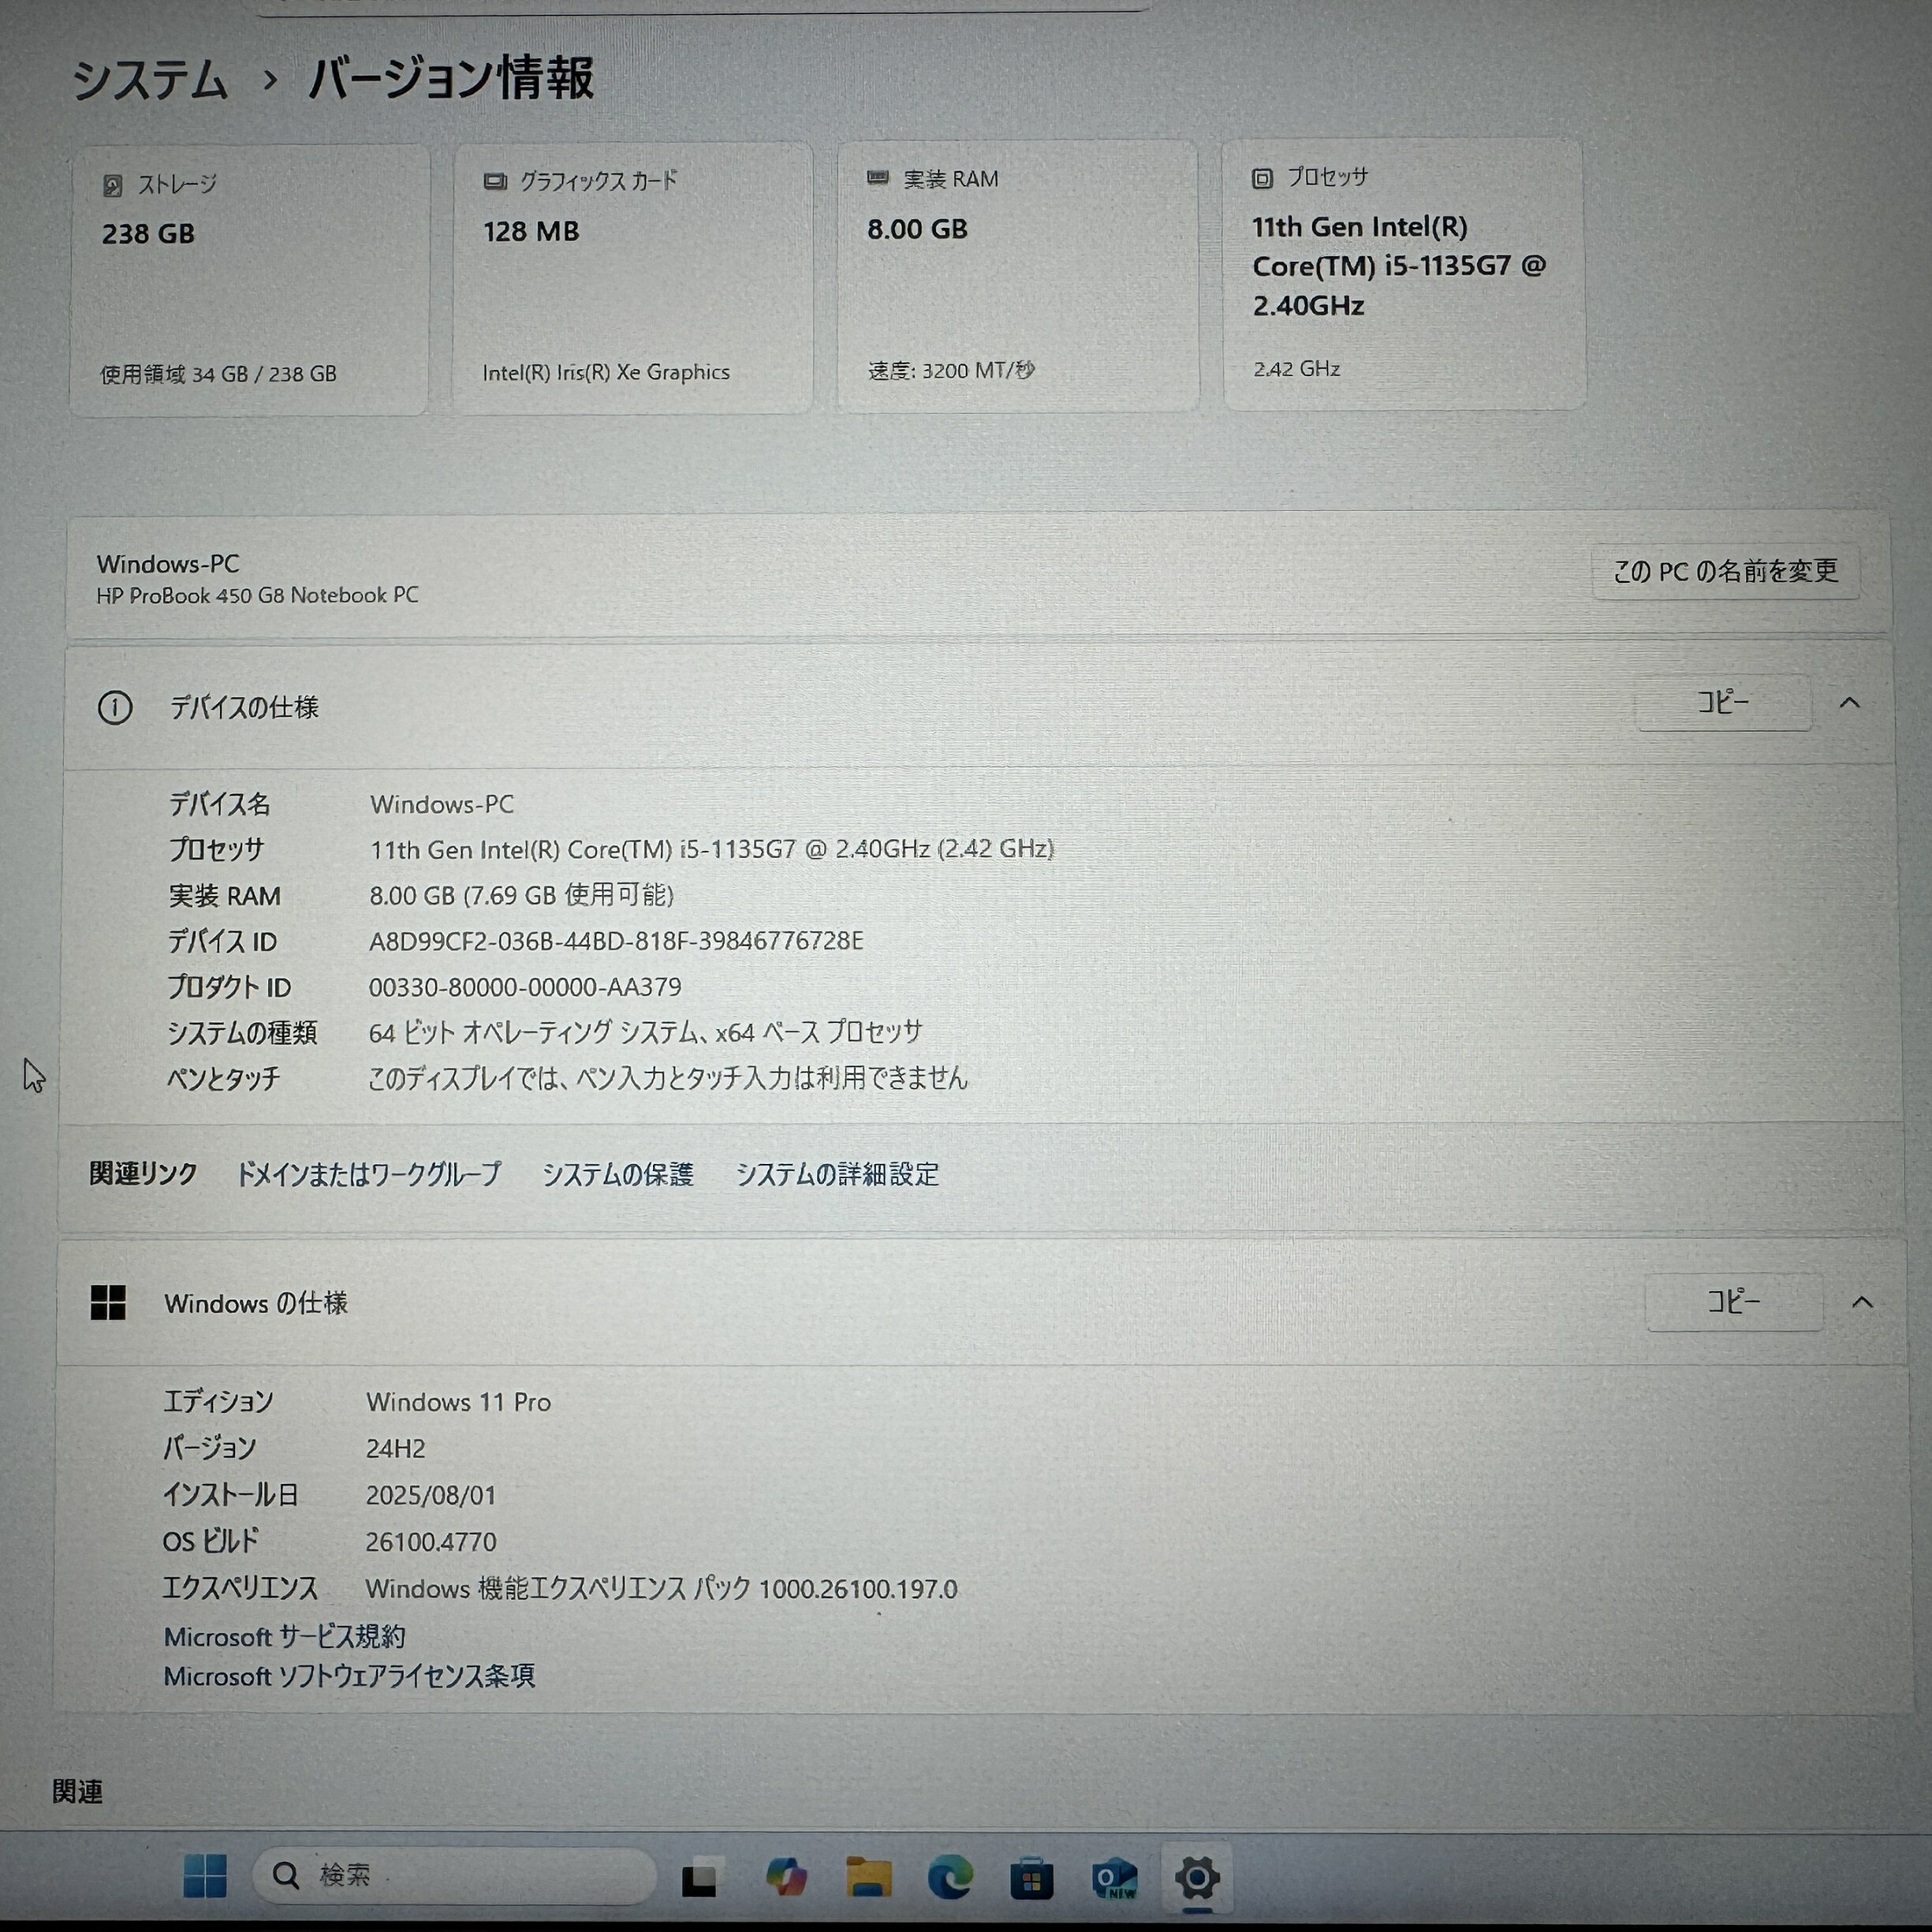This screenshot has height=1932, width=1932.
Task: Open システムの保護 link
Action: (x=617, y=1174)
